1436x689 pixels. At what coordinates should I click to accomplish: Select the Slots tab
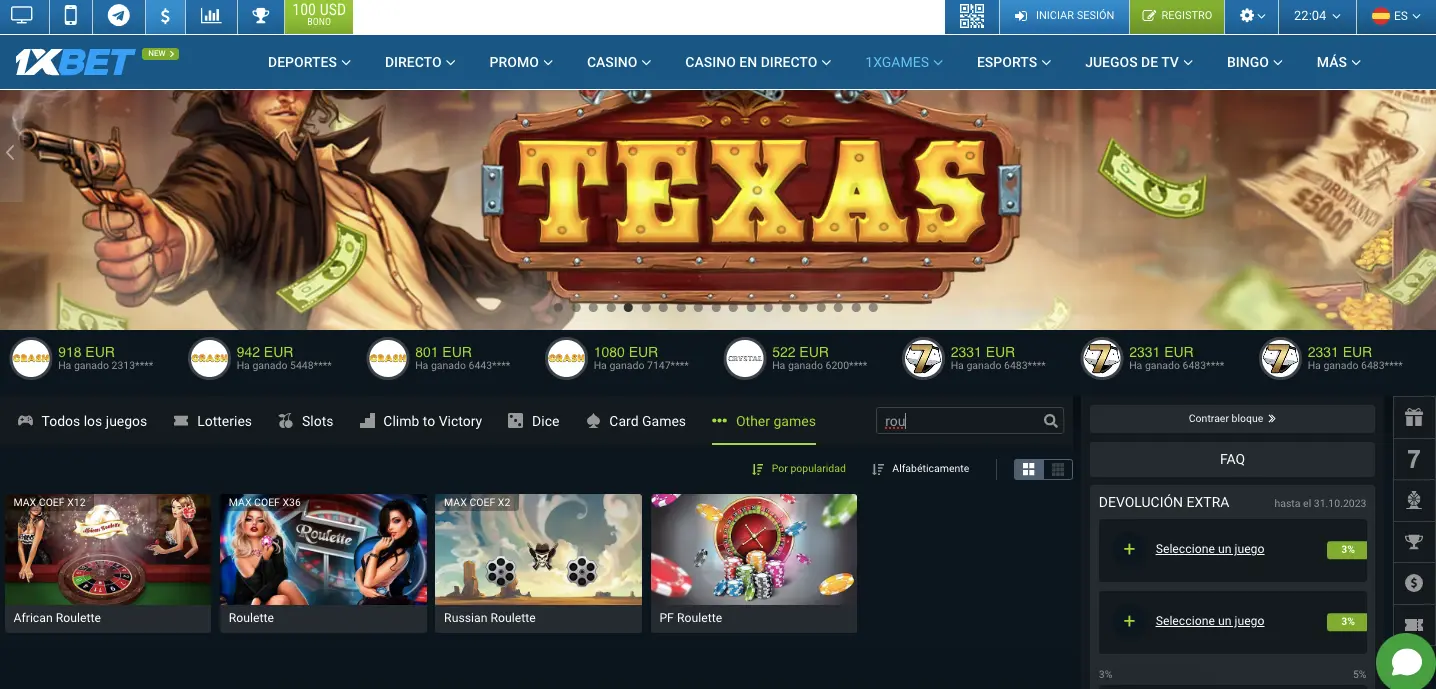(x=306, y=421)
